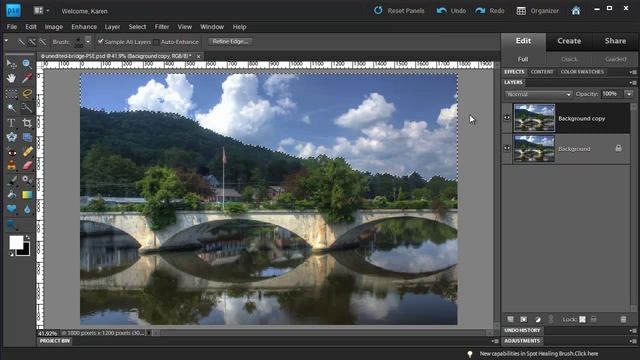Create a new layer in Layers panel
This screenshot has width=640, height=360.
point(510,319)
